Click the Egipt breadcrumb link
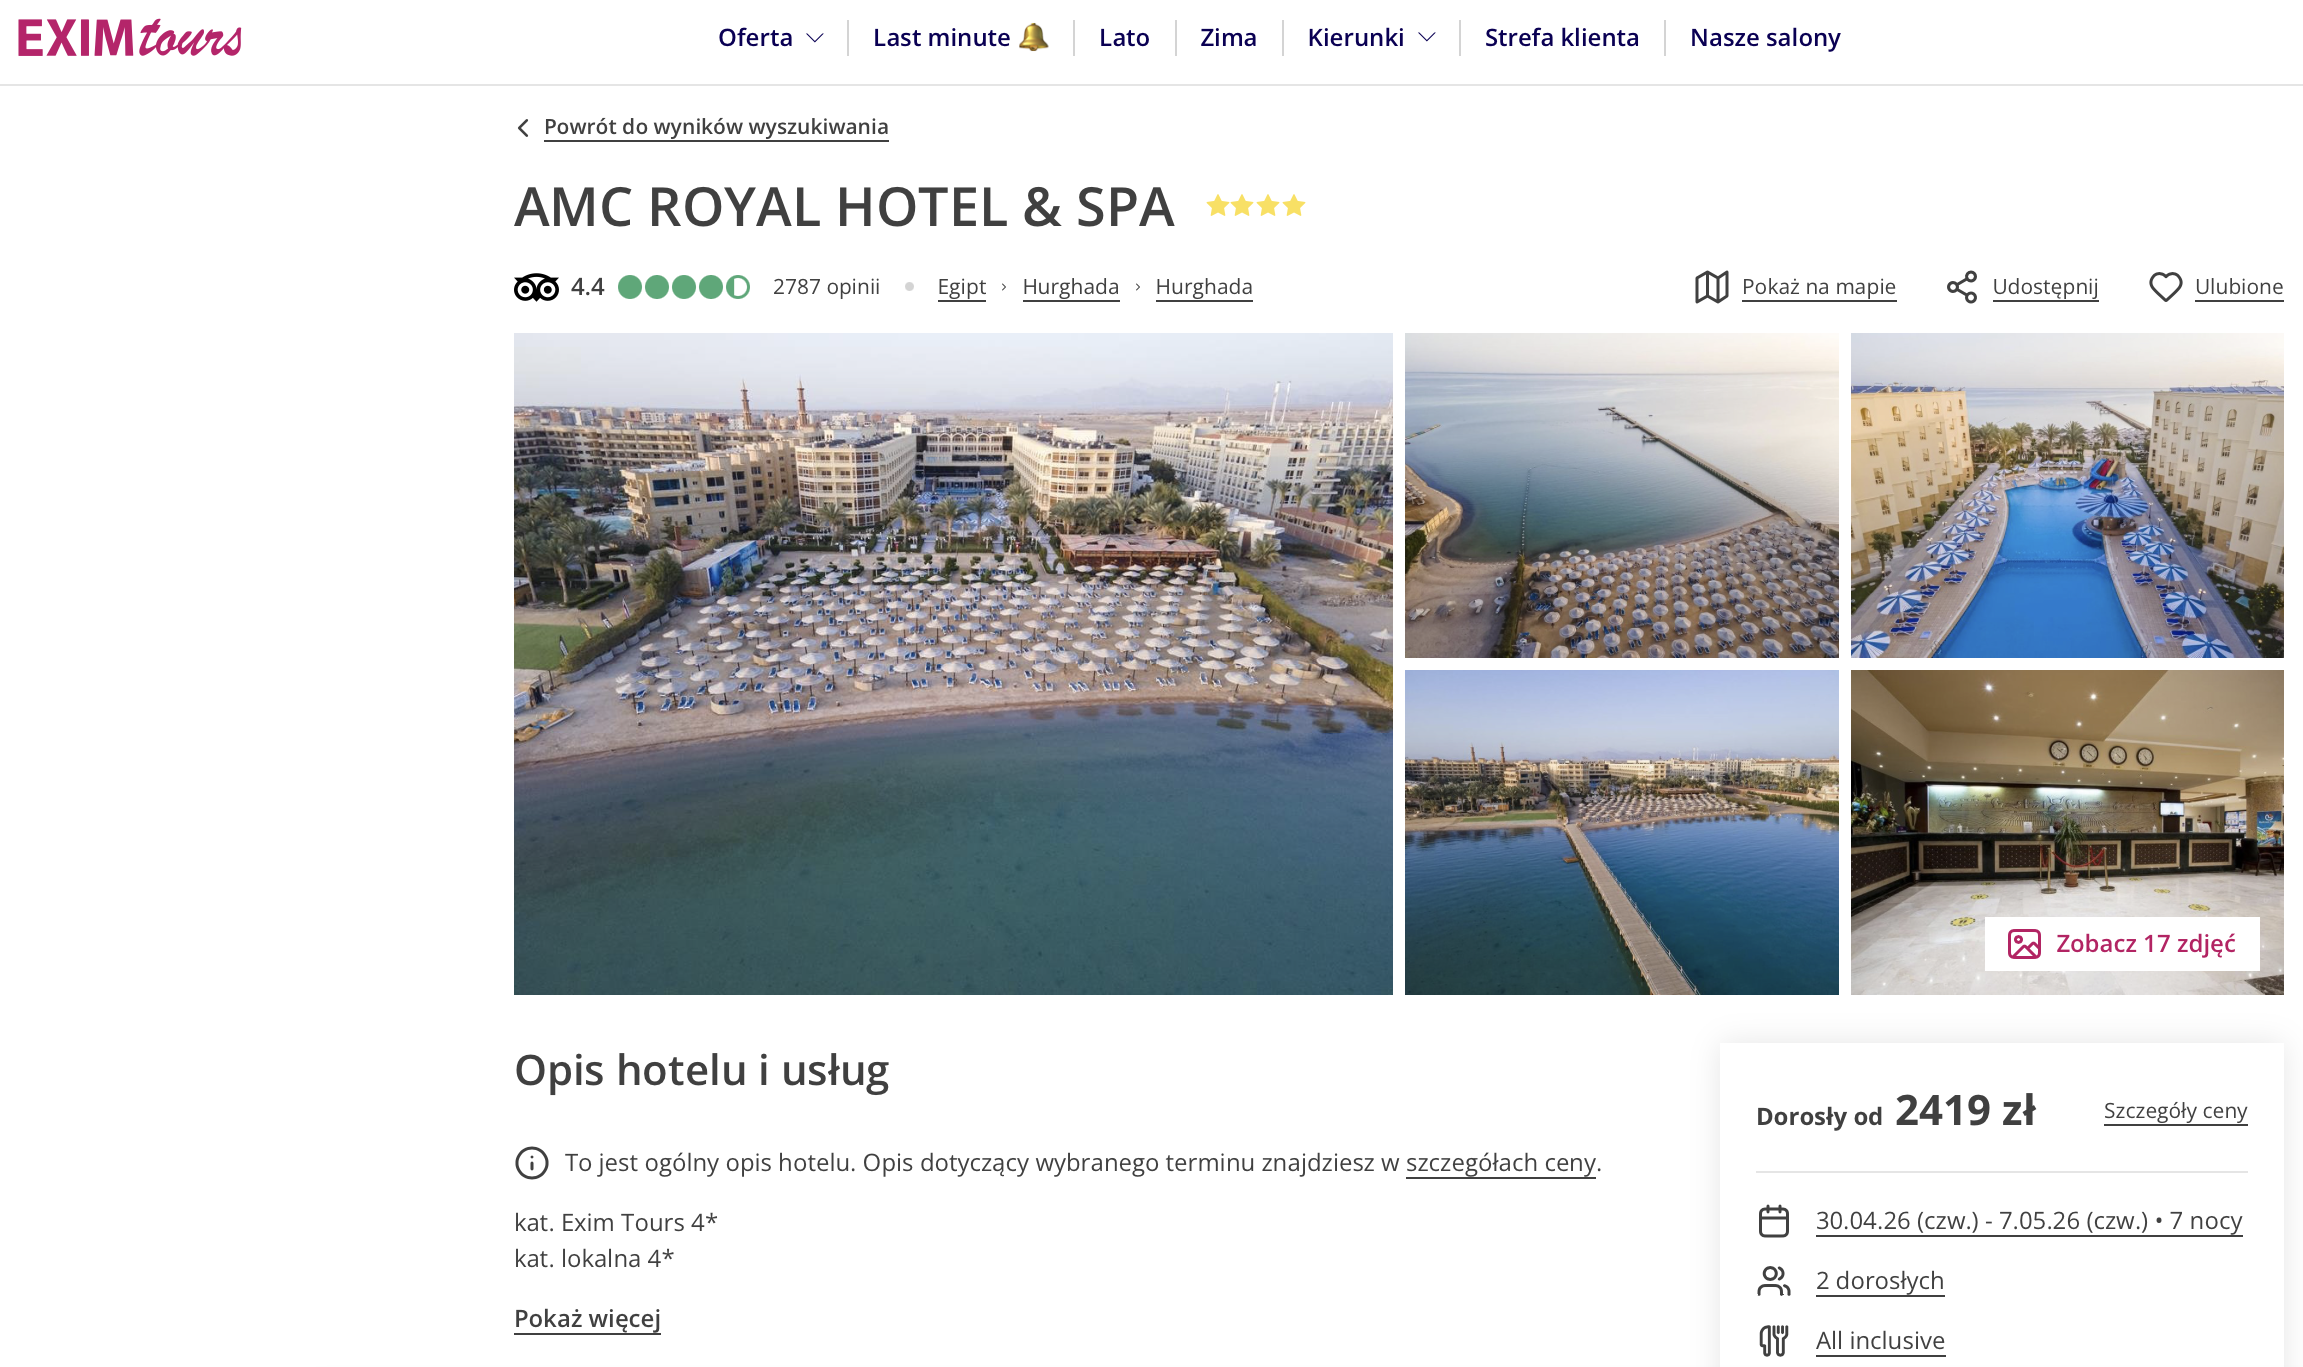2303x1367 pixels. (961, 287)
